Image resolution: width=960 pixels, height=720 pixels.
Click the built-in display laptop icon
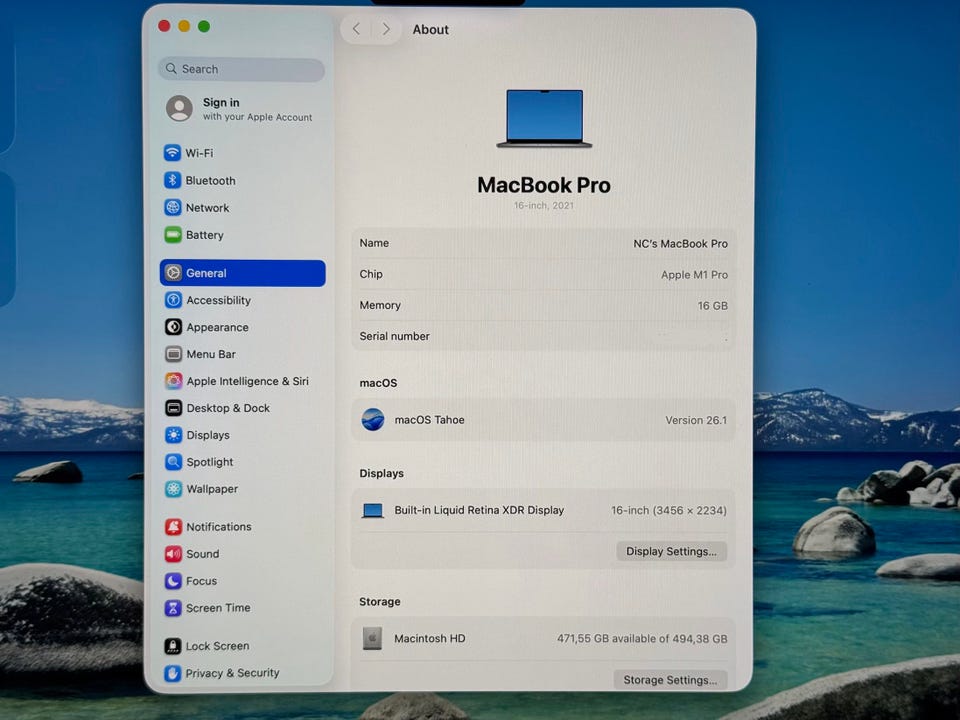click(x=372, y=511)
